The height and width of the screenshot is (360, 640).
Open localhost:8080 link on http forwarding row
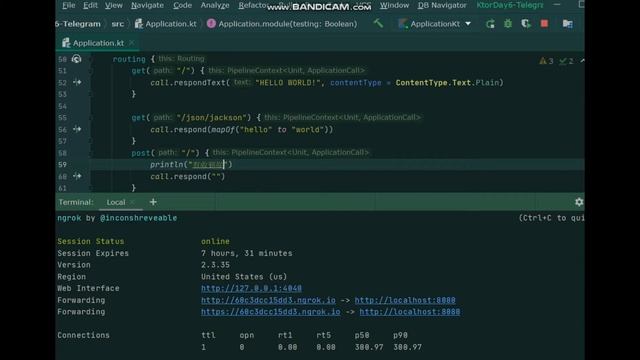[x=405, y=300]
